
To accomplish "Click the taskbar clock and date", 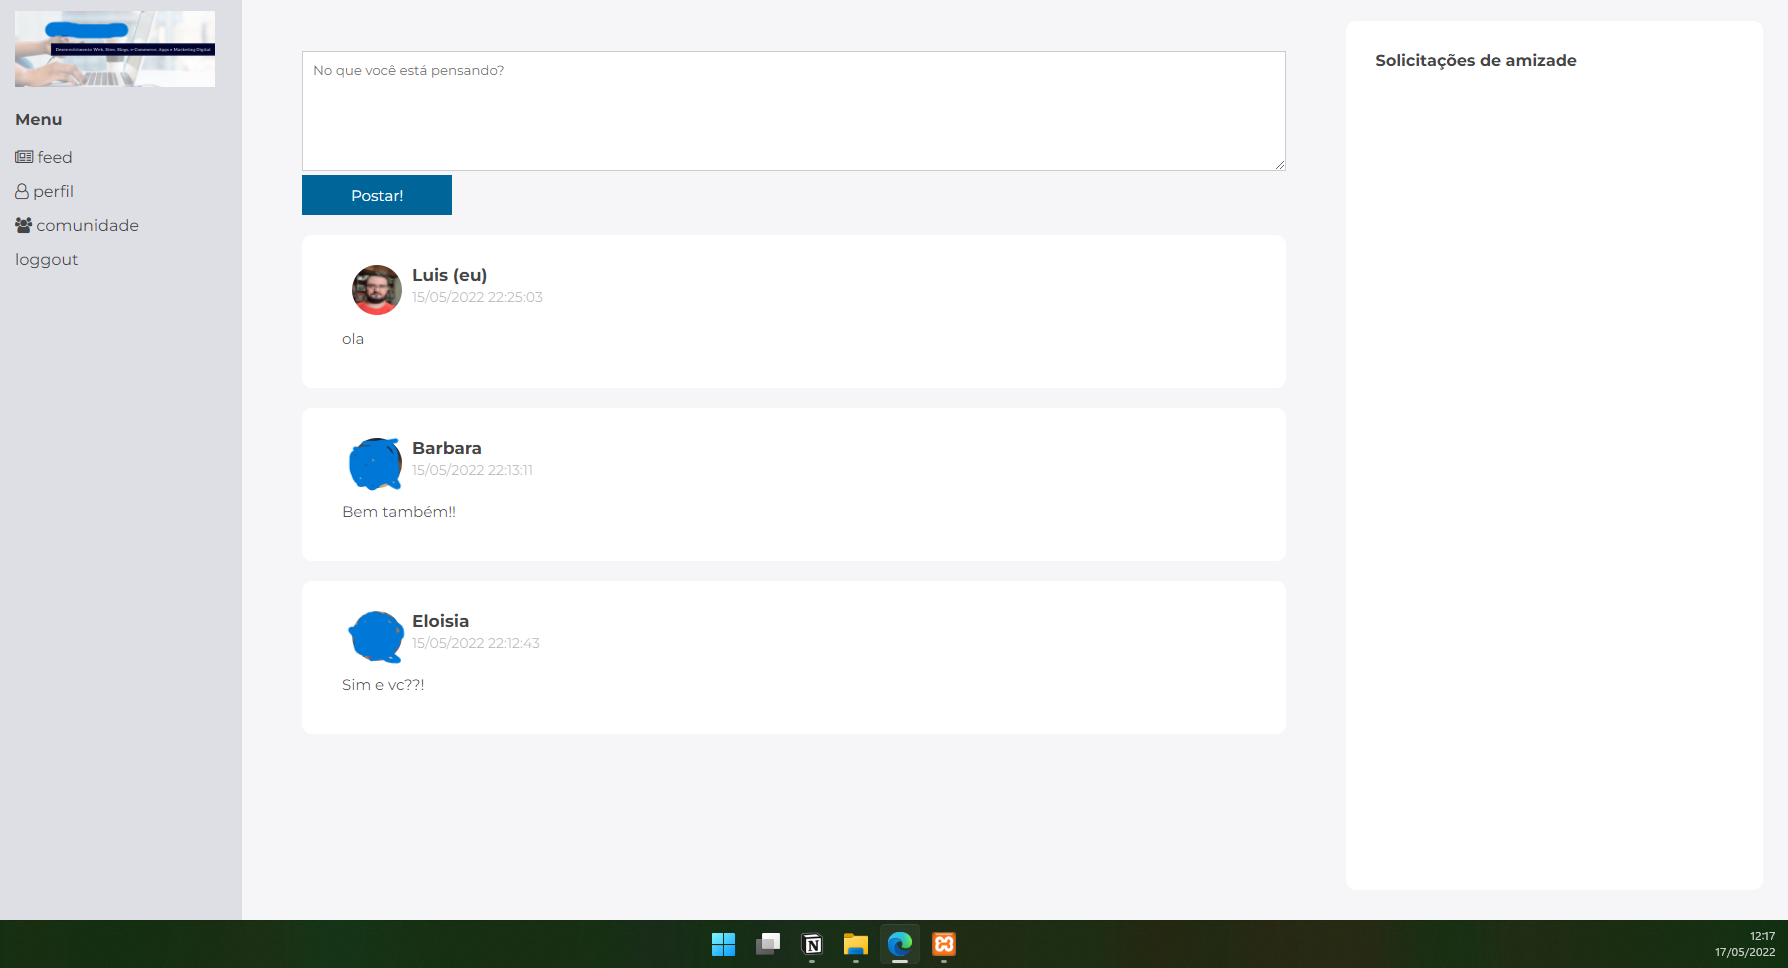I will point(1745,944).
